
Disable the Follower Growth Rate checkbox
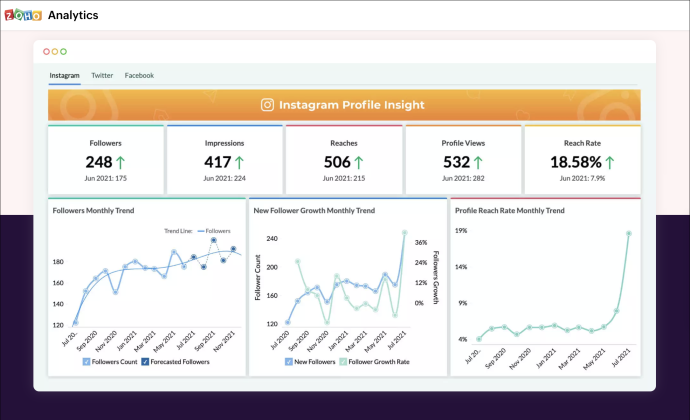coord(343,362)
